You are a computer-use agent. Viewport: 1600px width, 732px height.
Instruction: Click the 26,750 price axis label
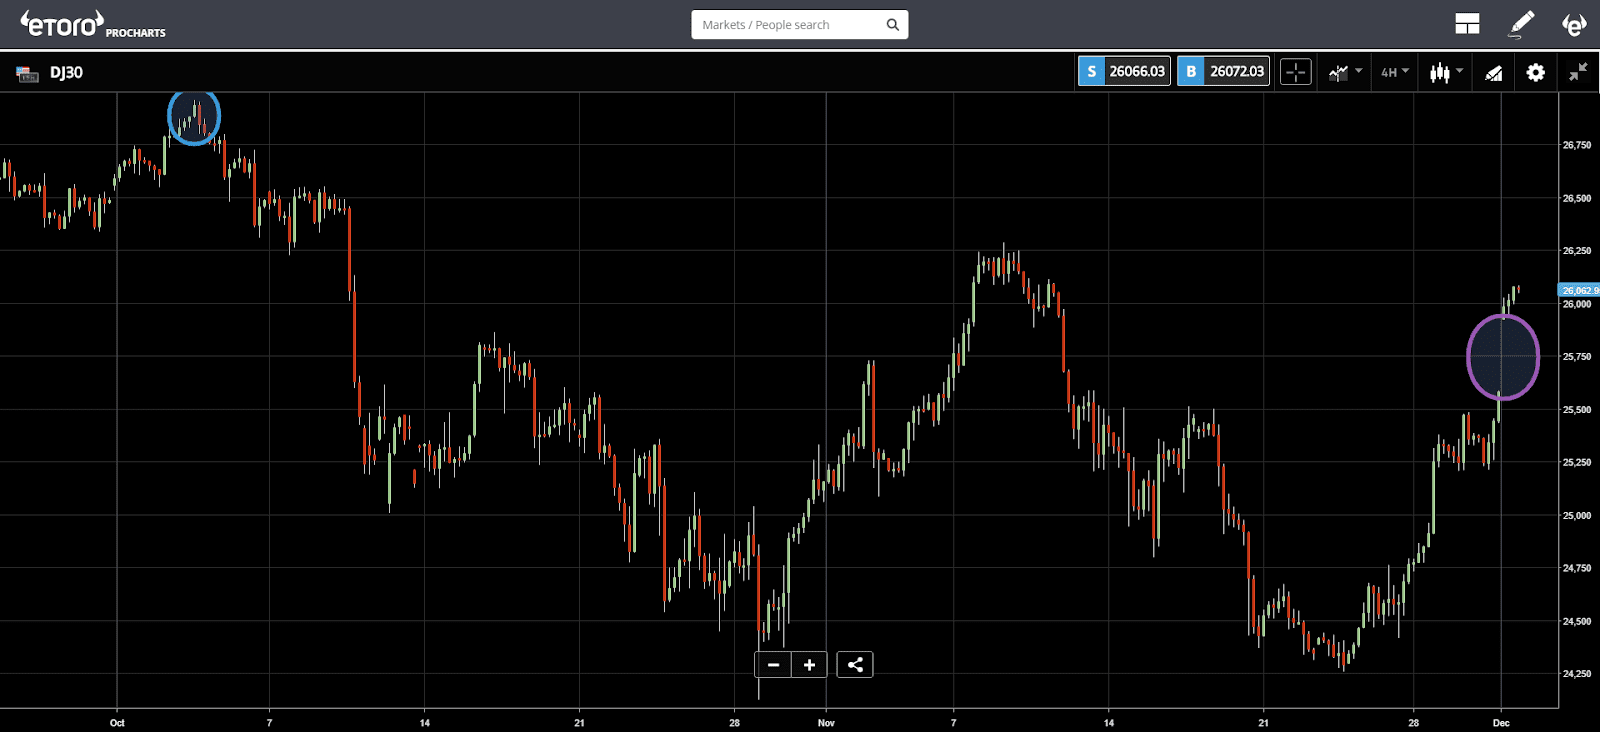[1577, 145]
